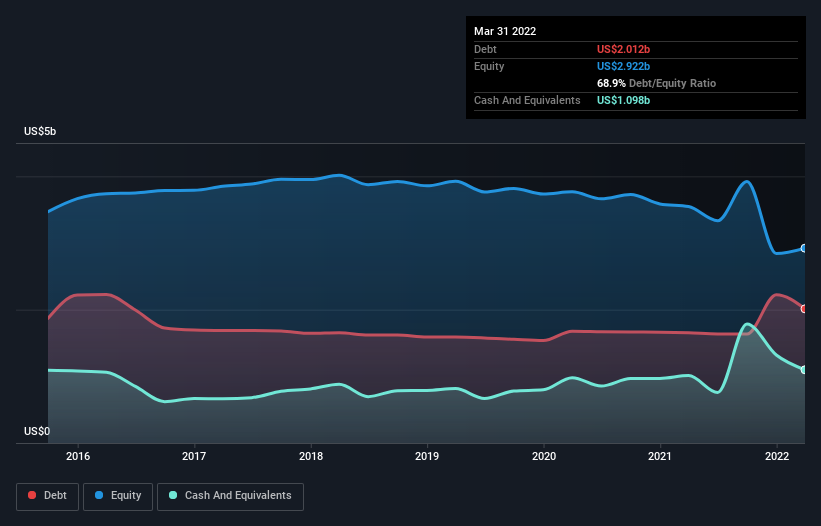The image size is (821, 526).
Task: Toggle the Equity series legend button
Action: coord(118,496)
